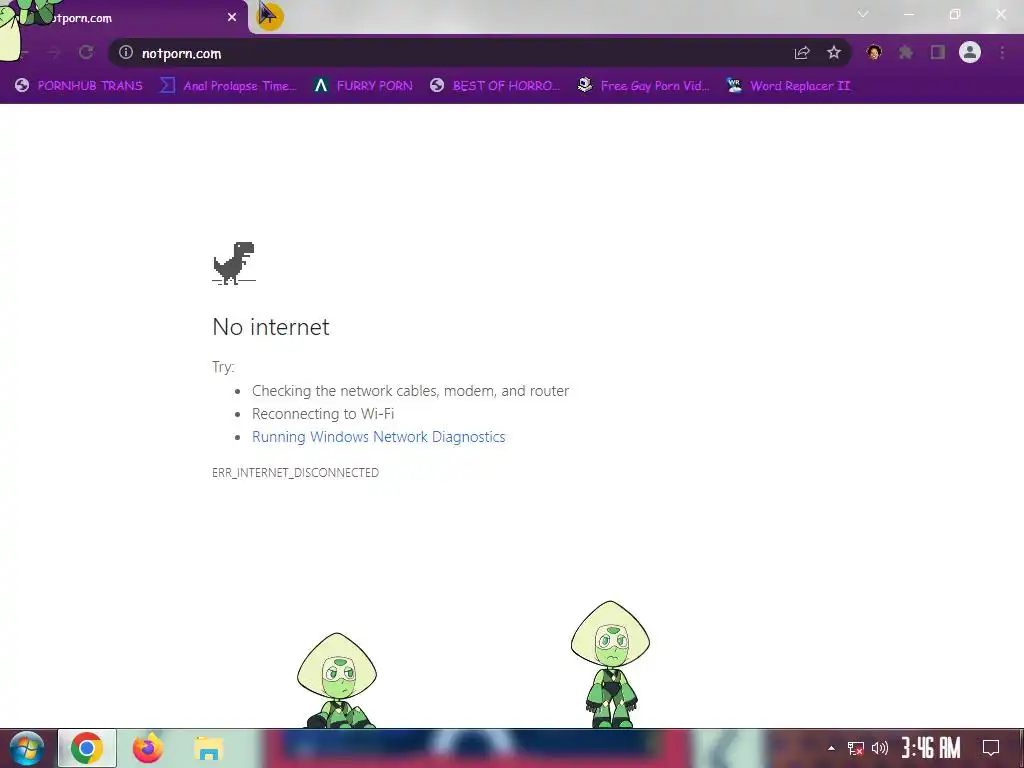
Task: Reload the page with the refresh icon
Action: click(x=86, y=52)
